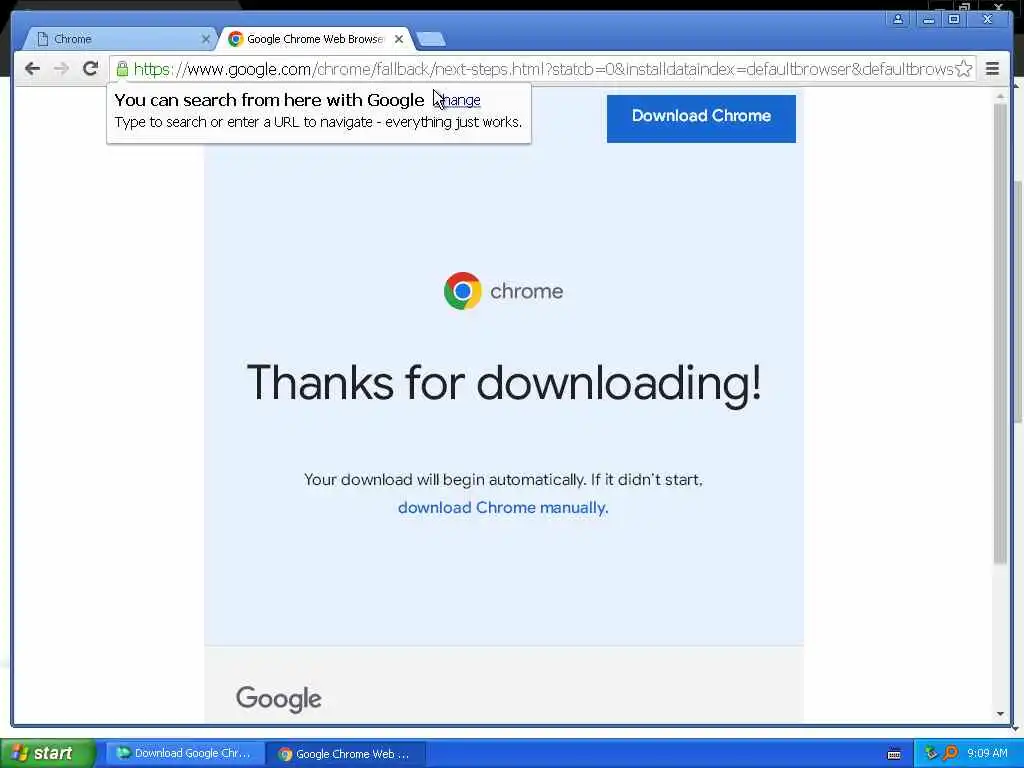Open a new tab with the tab button
The width and height of the screenshot is (1024, 768).
tap(431, 39)
